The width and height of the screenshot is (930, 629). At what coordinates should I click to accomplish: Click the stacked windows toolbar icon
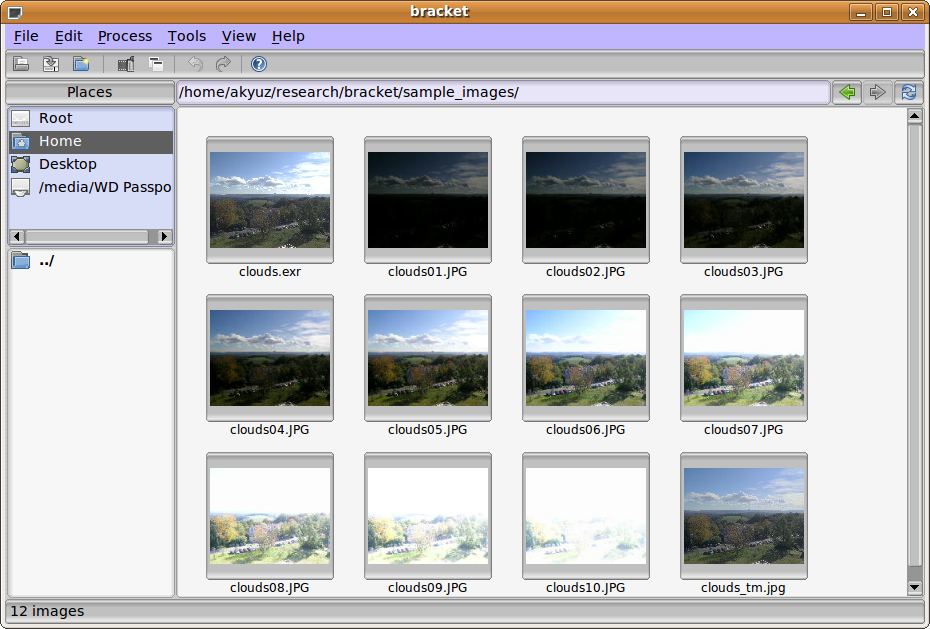pyautogui.click(x=156, y=64)
